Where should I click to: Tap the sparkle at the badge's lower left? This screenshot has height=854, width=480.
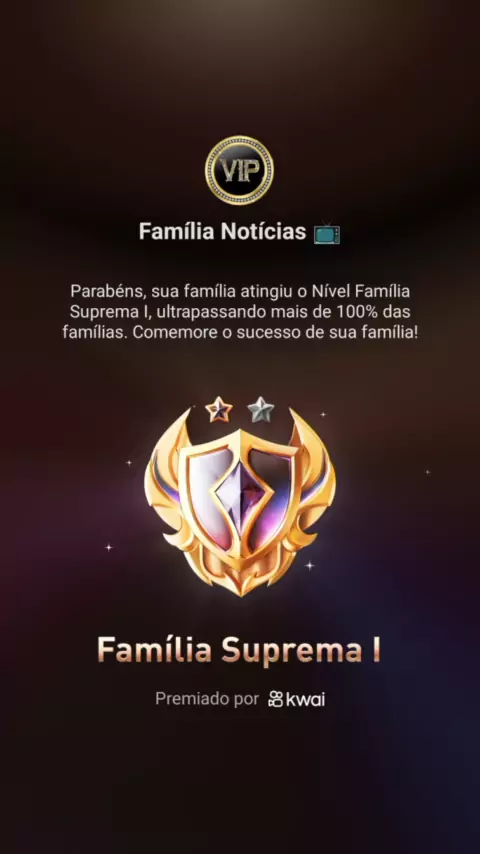tap(108, 547)
